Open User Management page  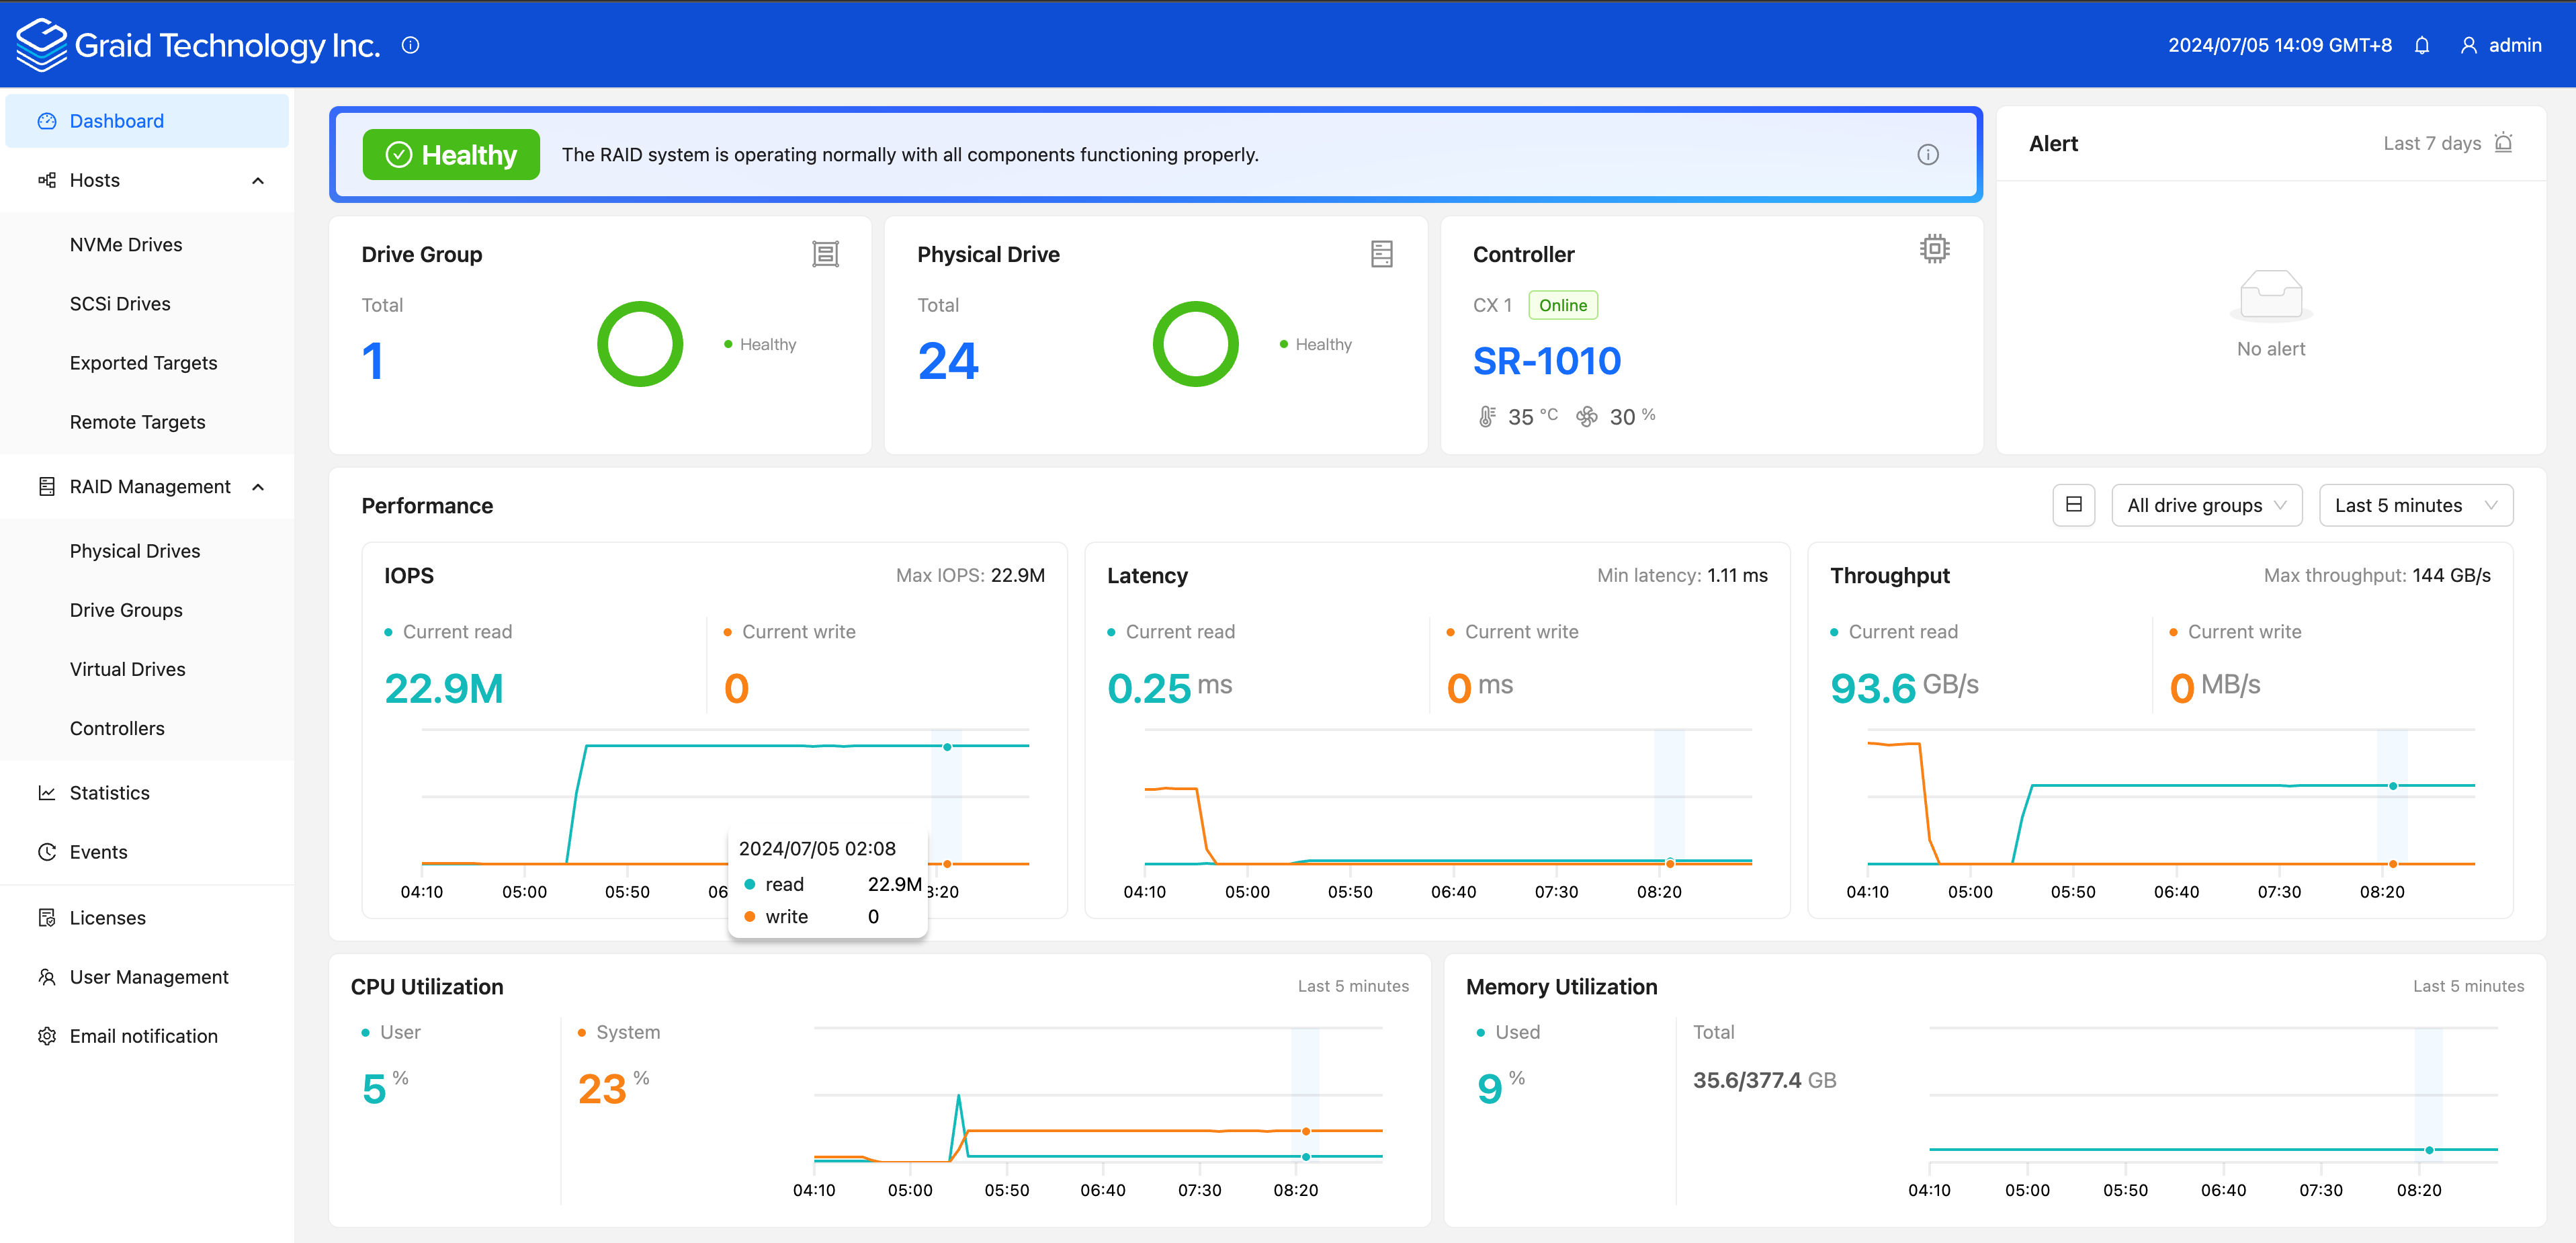[x=149, y=977]
